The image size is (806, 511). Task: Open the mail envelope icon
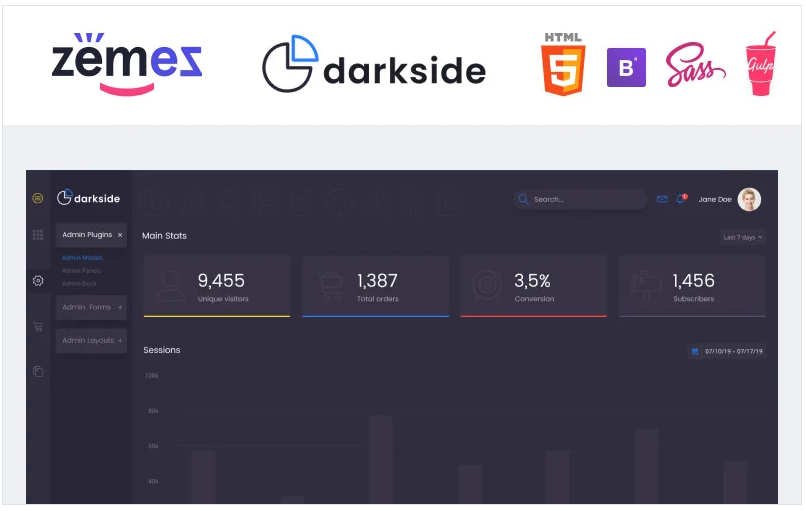tap(662, 199)
